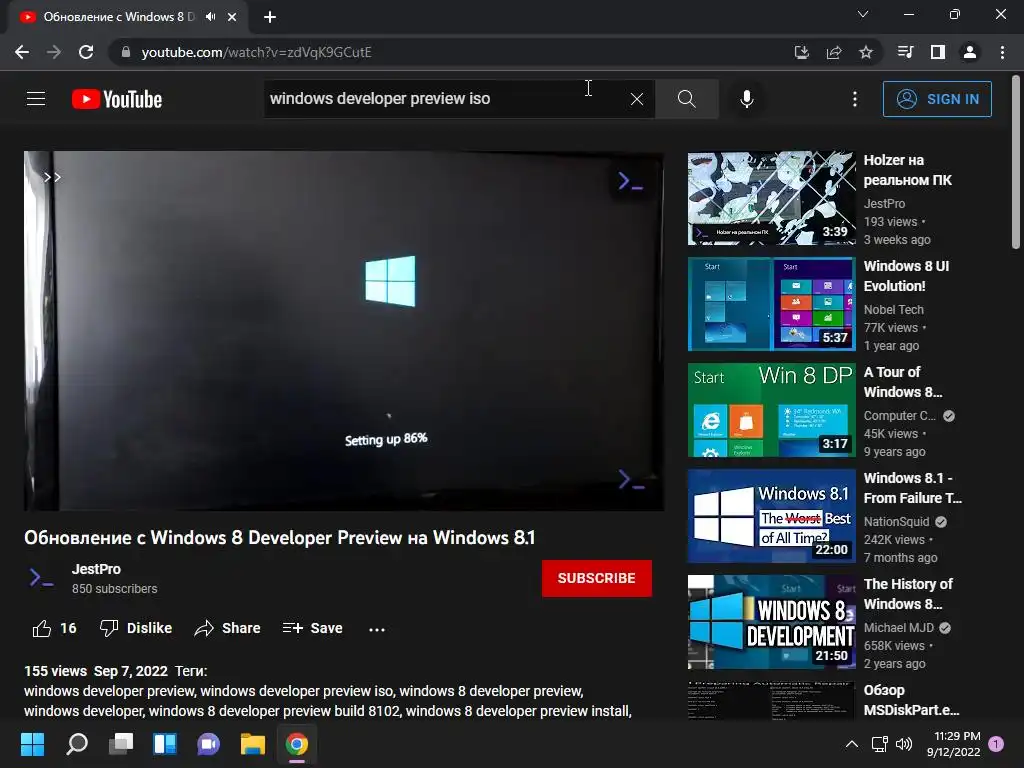
Task: Open Chrome three-dot menu
Action: [1002, 52]
